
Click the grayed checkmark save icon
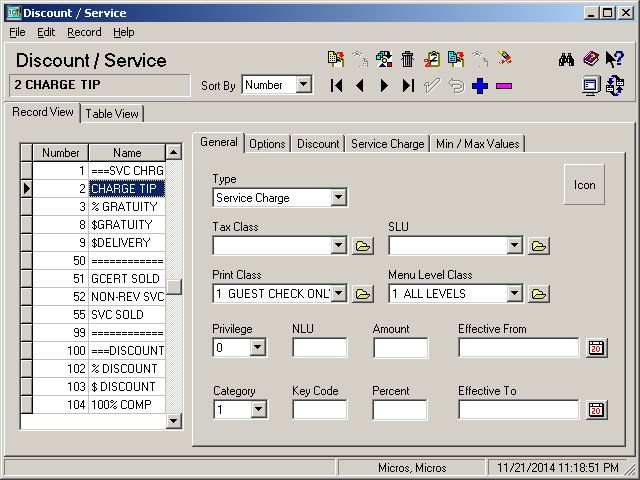pos(432,86)
